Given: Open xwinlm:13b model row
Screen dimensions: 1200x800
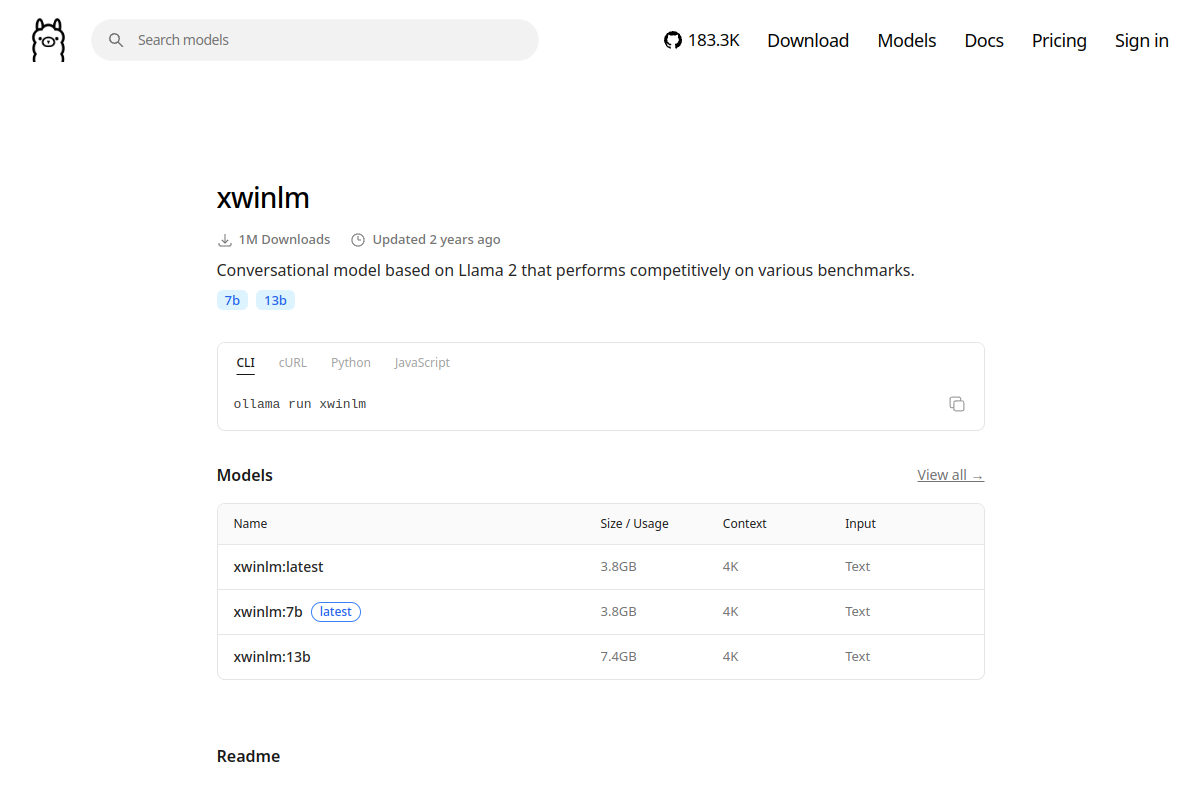Looking at the screenshot, I should 601,657.
